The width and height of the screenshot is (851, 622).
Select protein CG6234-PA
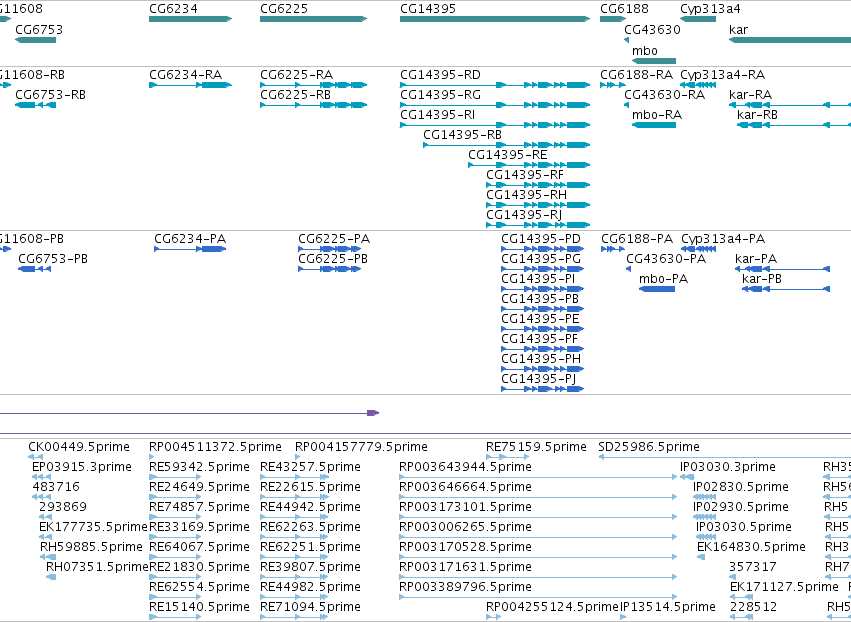click(190, 239)
